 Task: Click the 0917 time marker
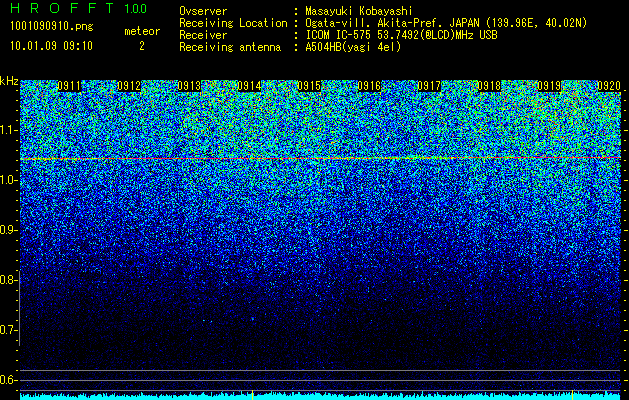point(429,86)
